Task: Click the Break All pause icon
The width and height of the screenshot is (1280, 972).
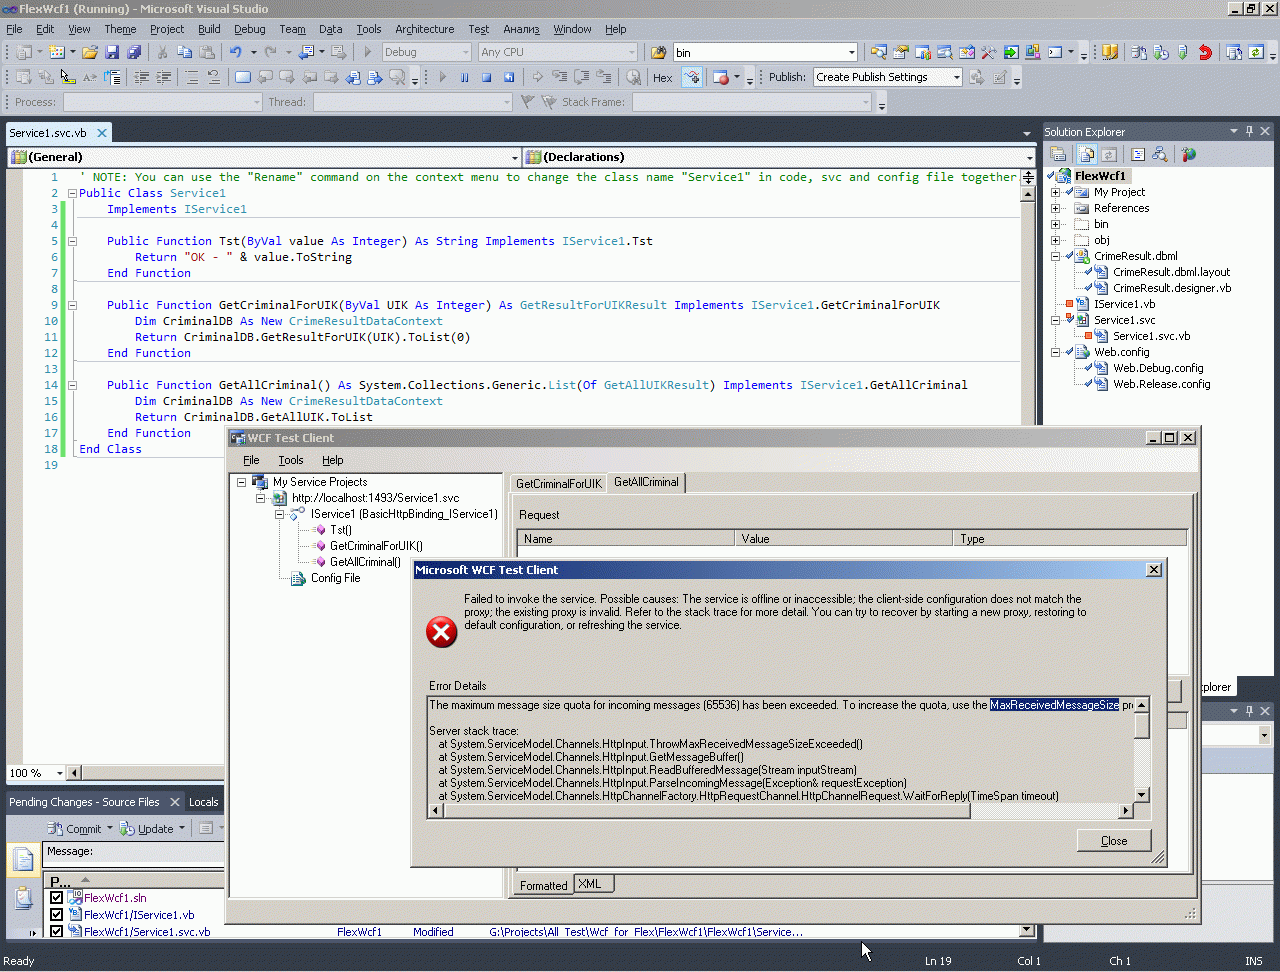Action: (464, 77)
